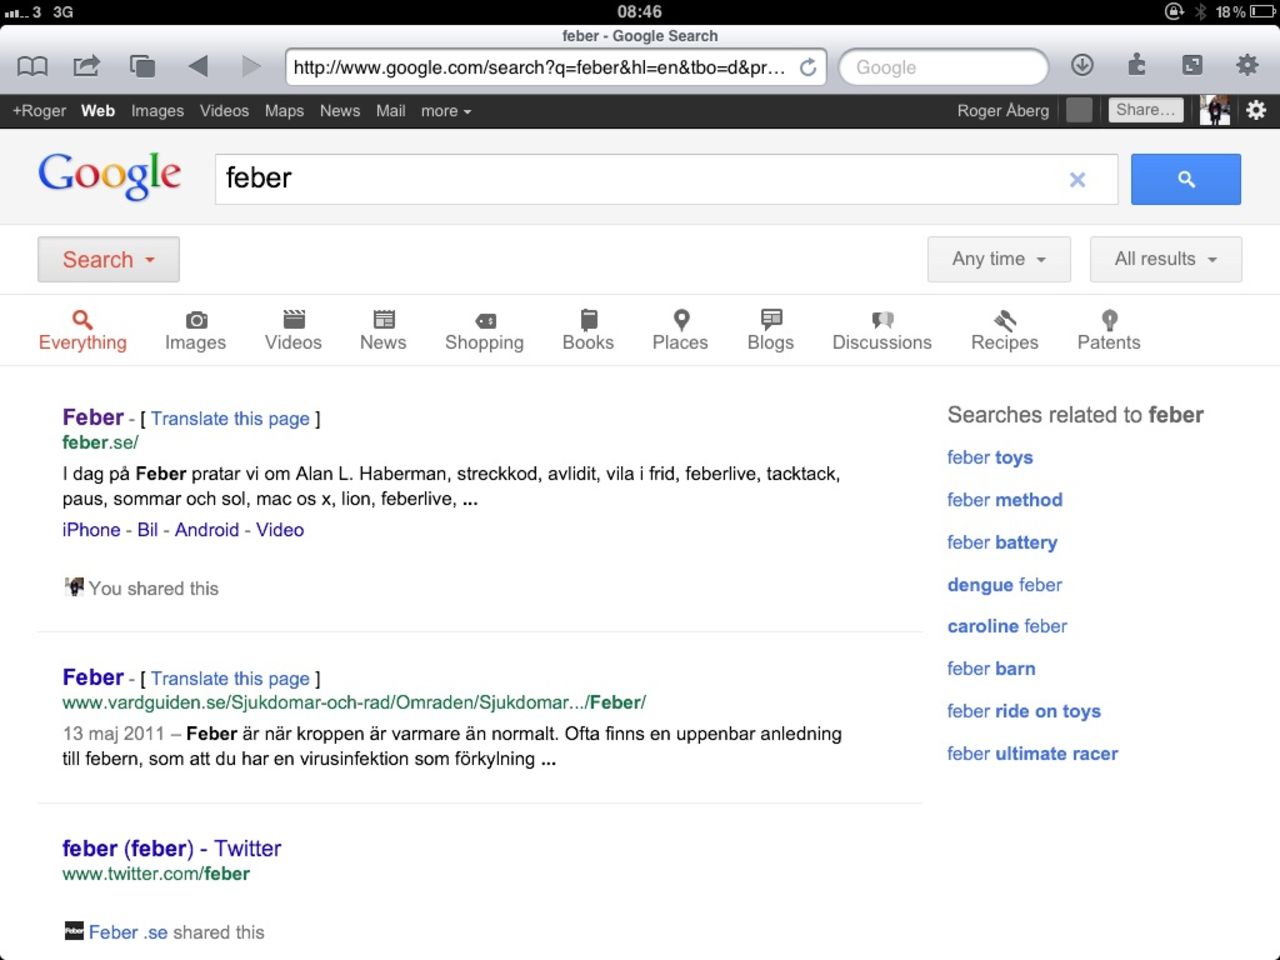Submit search with the blue magnifier button
Screen dimensions: 1280x960
[x=1185, y=179]
